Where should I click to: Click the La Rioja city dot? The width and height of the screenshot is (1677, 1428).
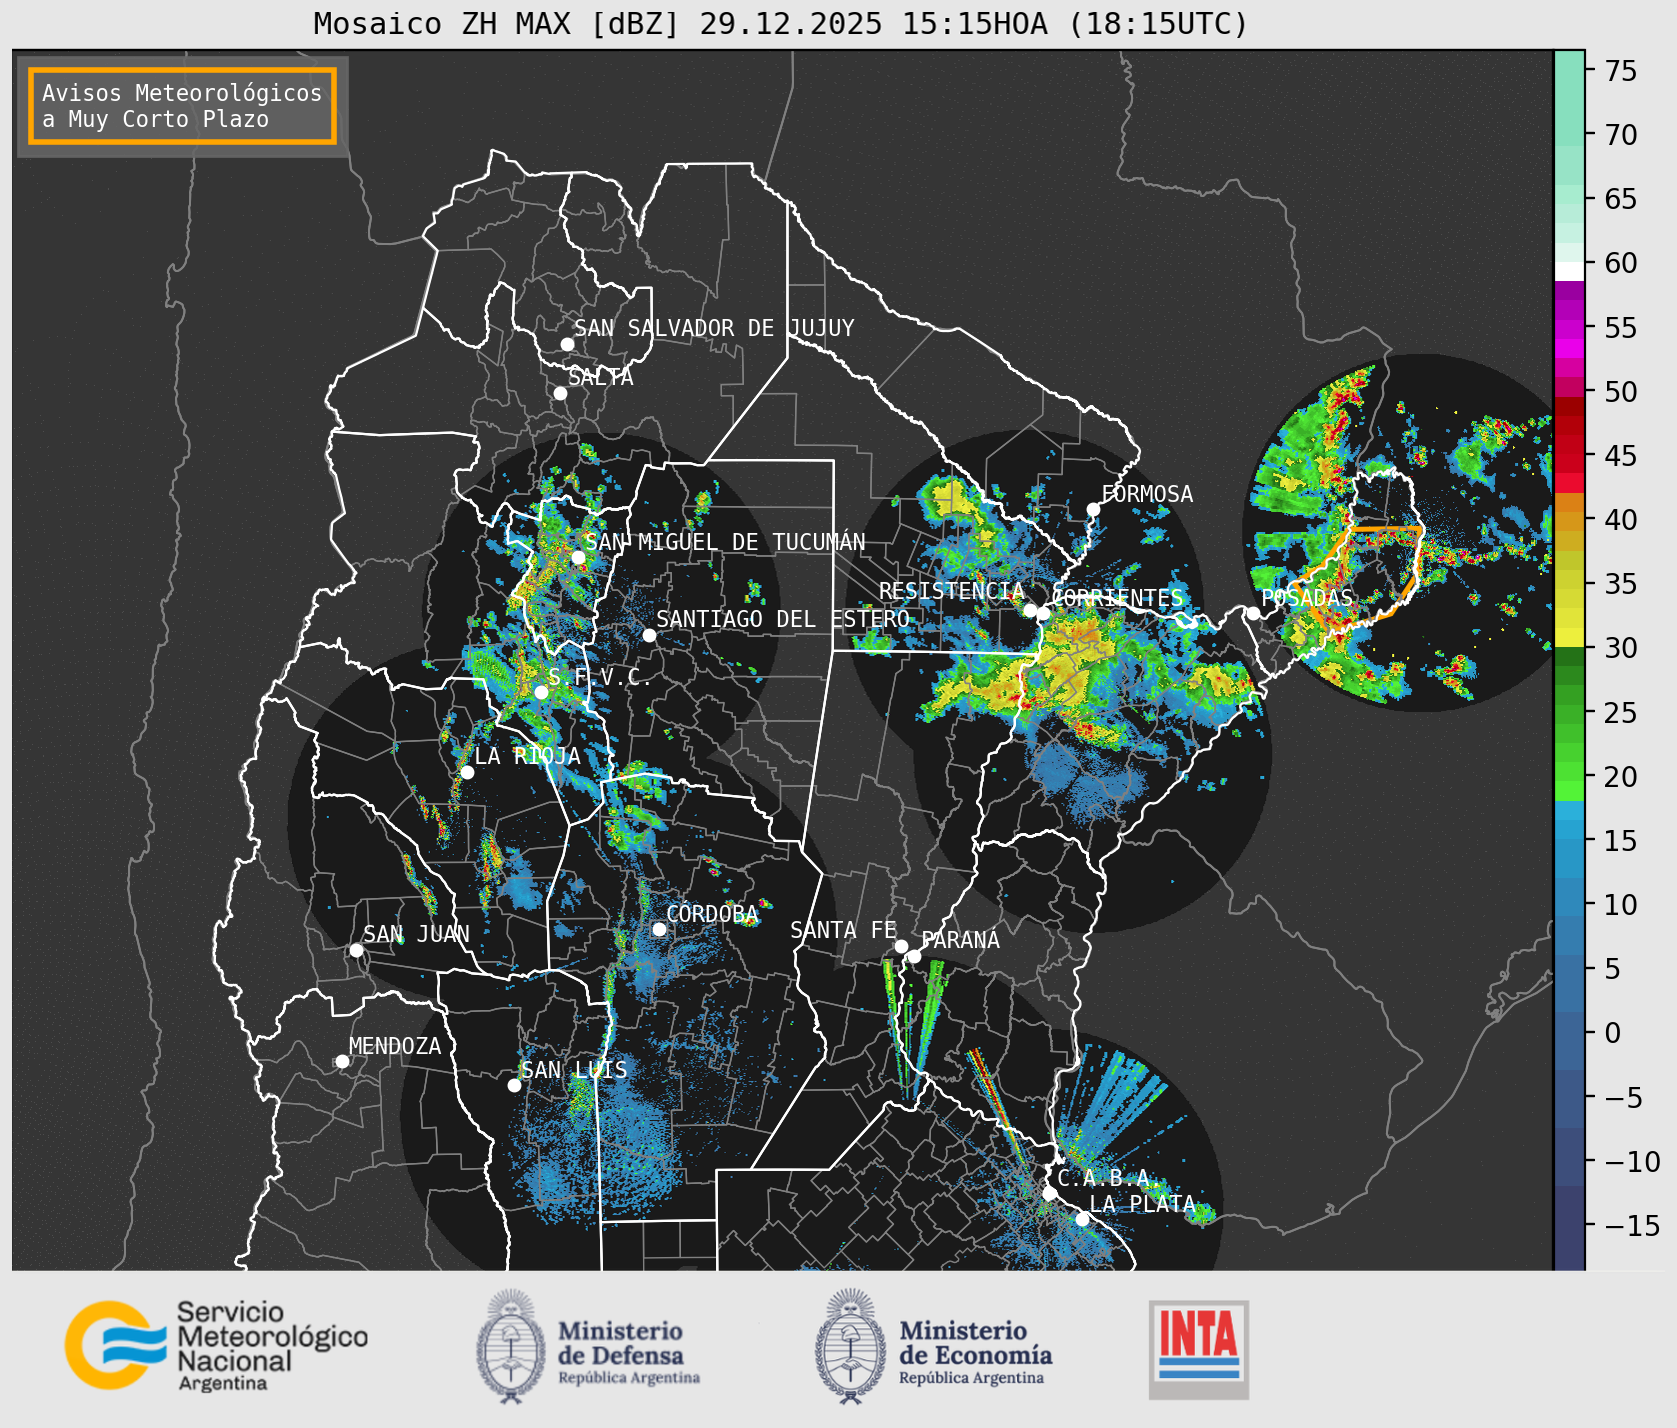pos(467,772)
